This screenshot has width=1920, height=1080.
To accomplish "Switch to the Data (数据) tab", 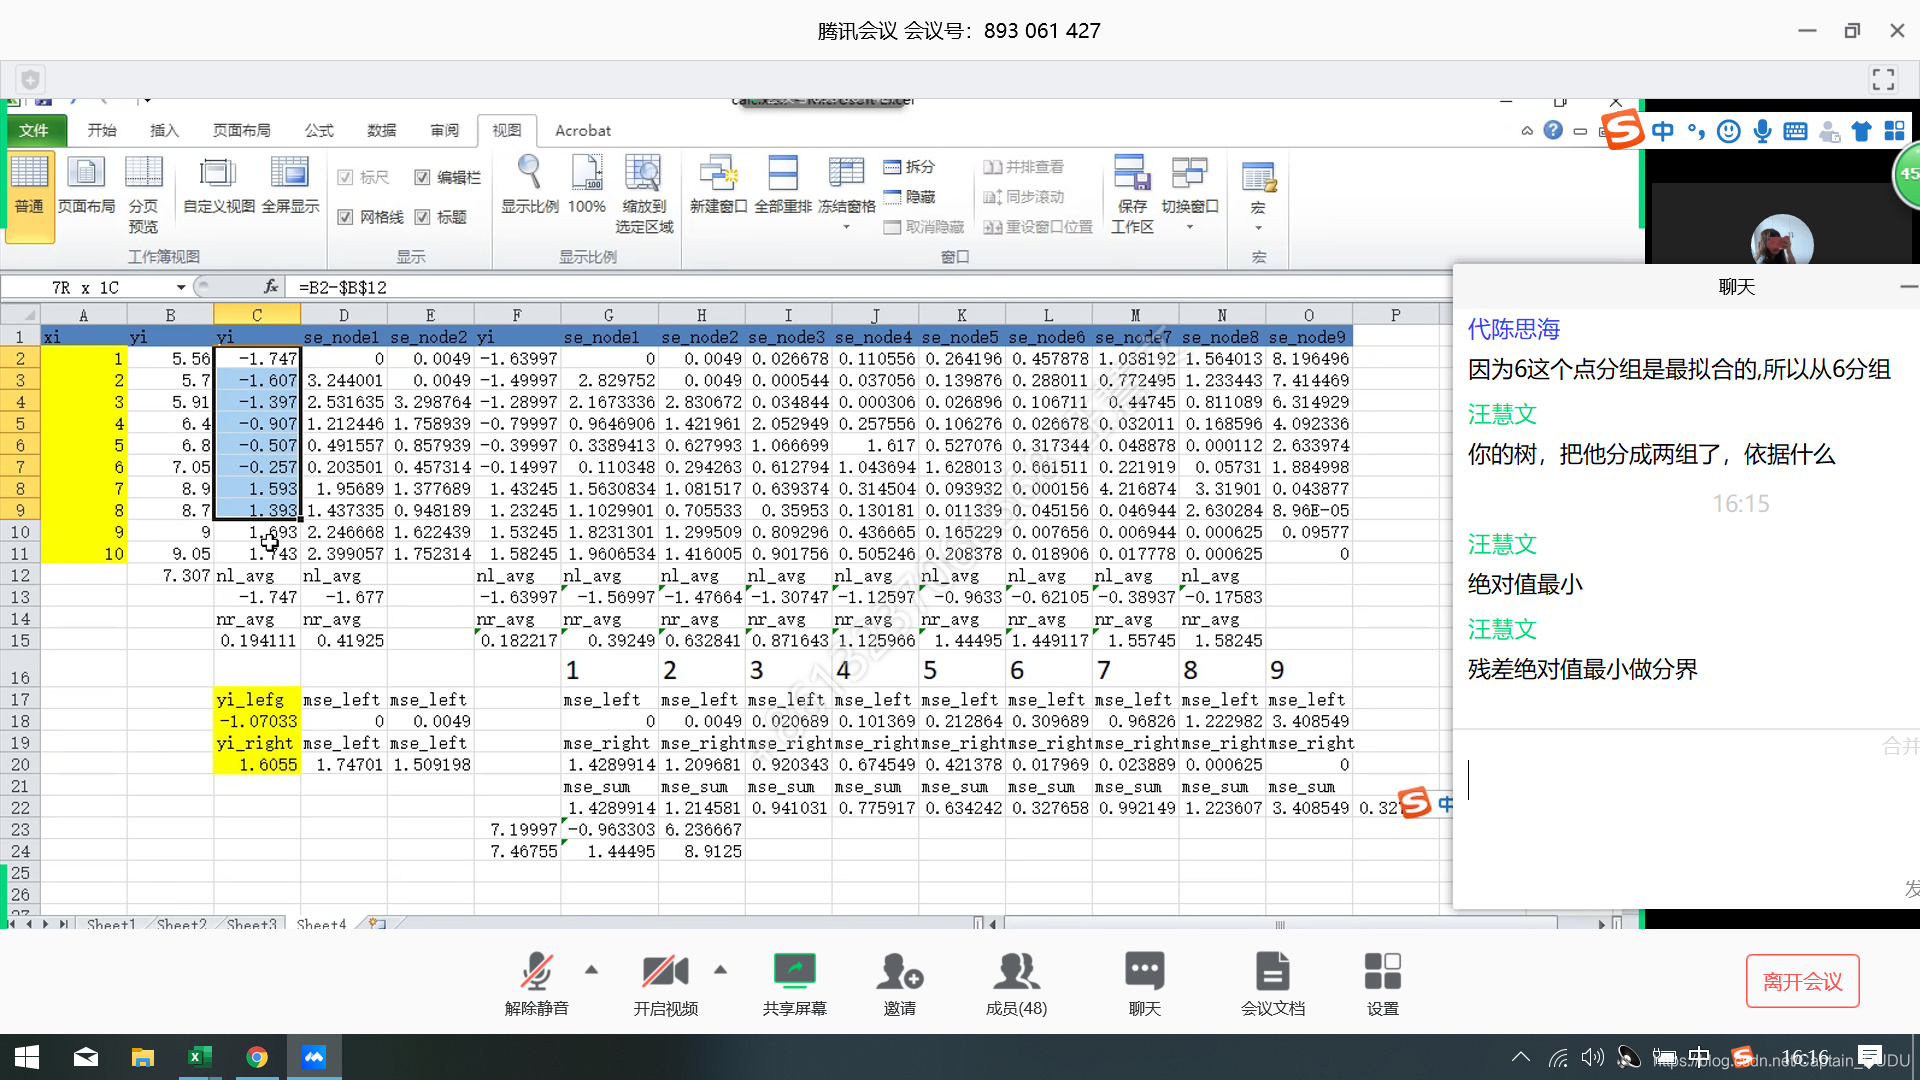I will click(x=382, y=130).
